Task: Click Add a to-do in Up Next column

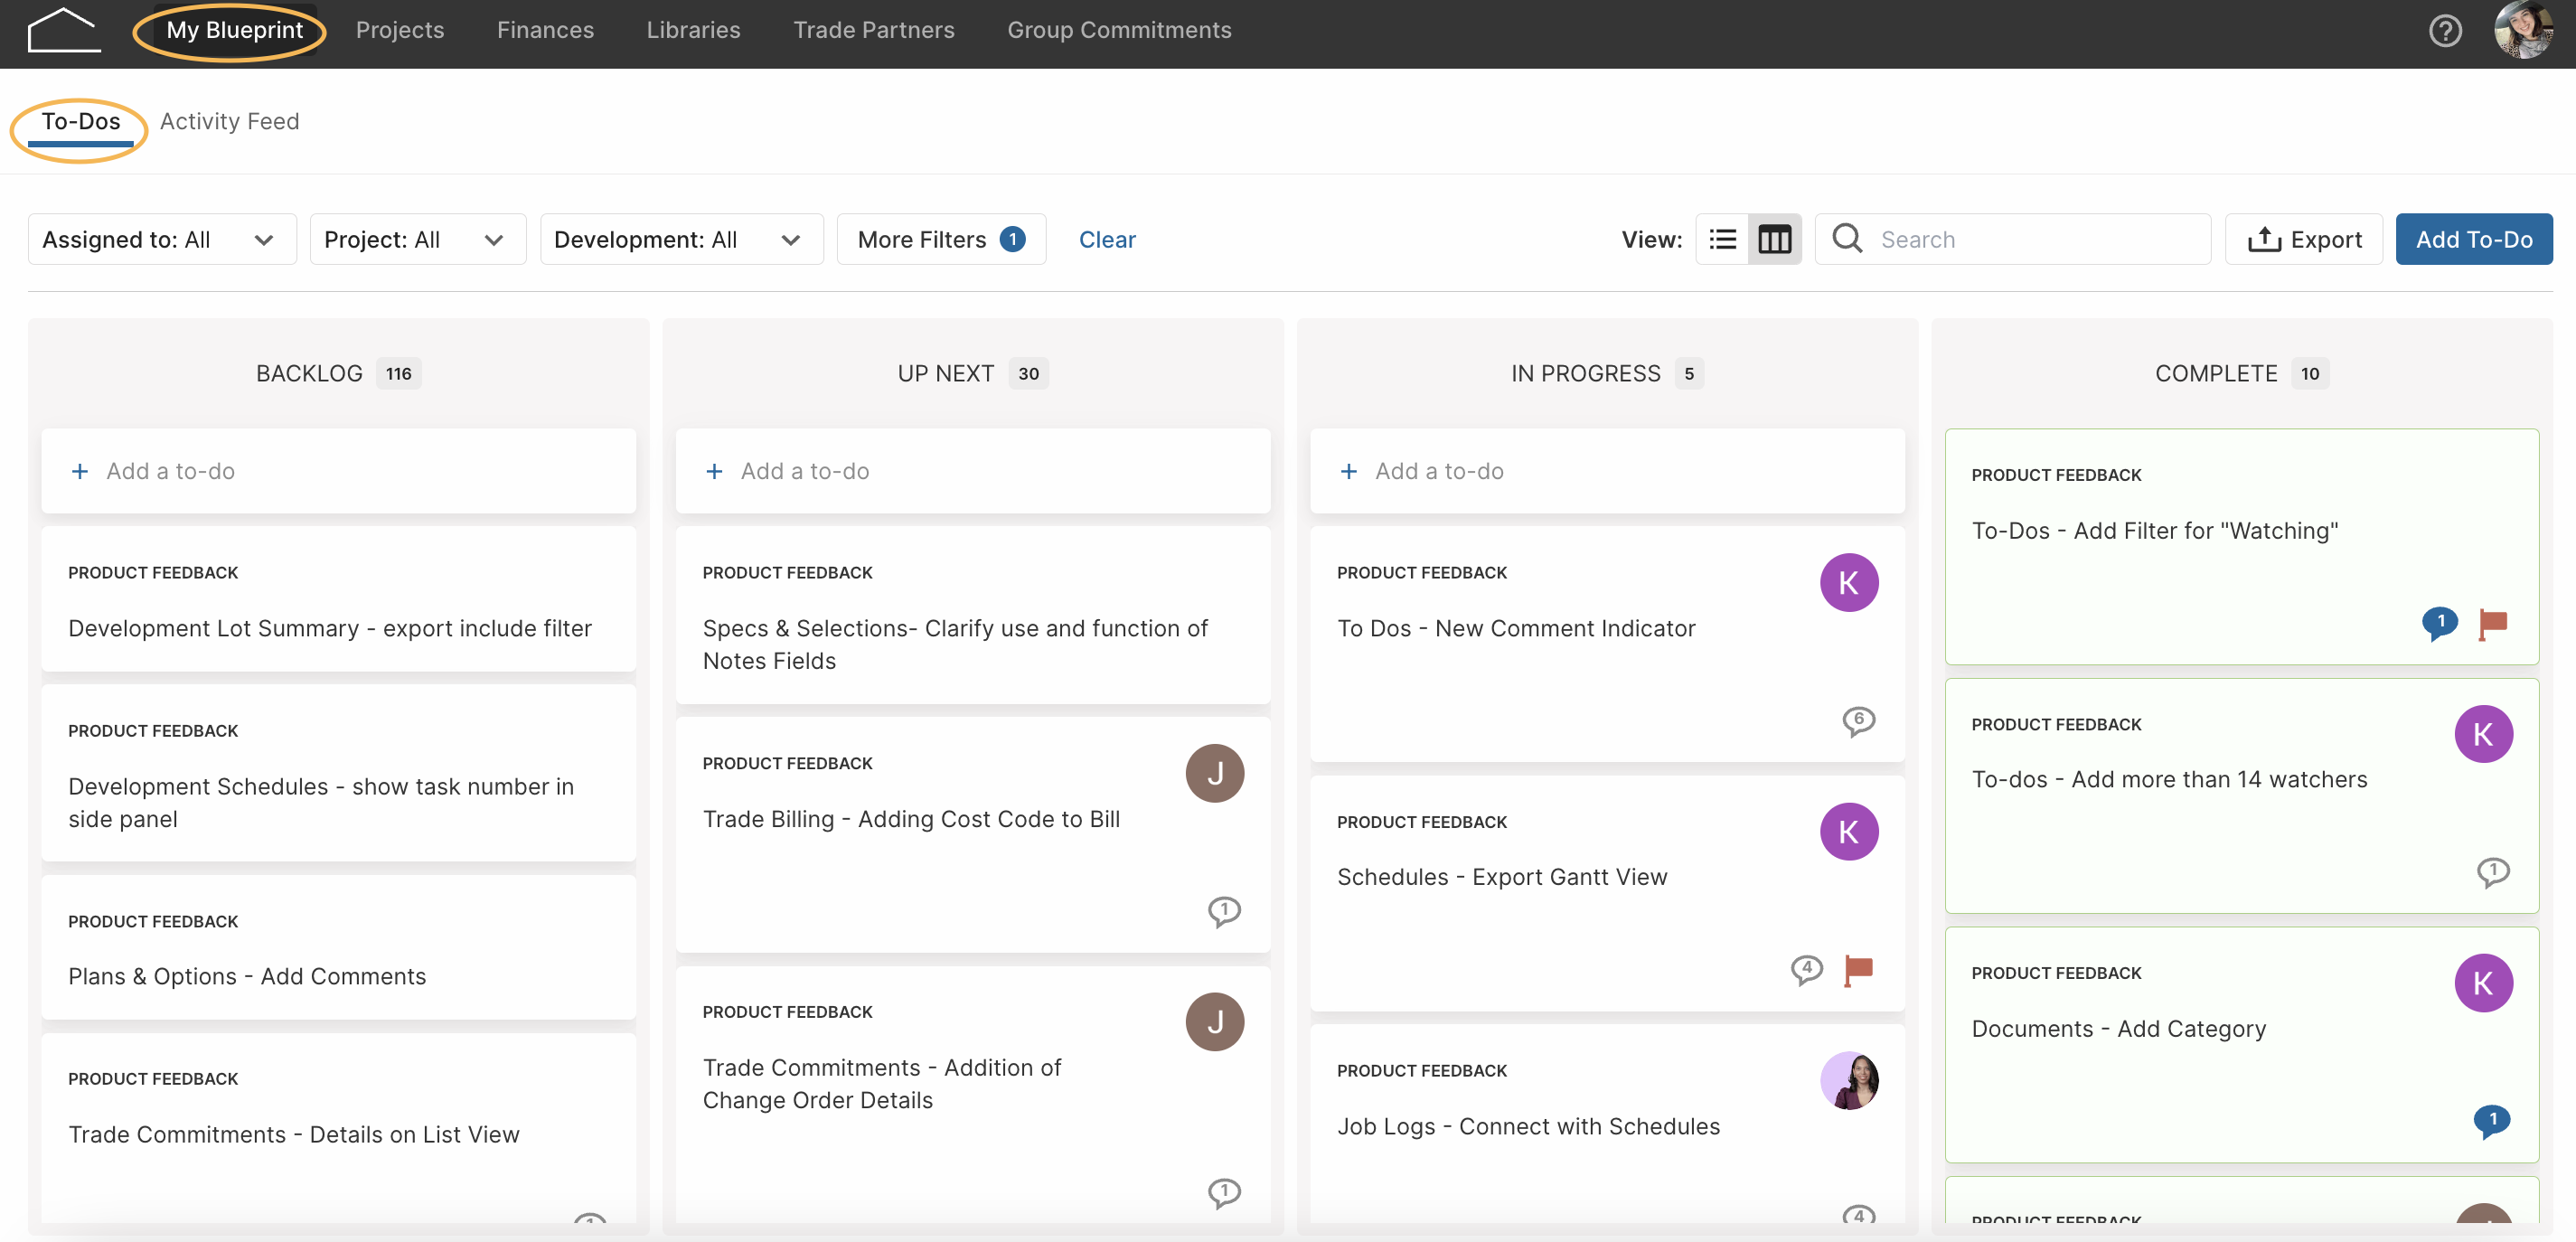Action: click(x=973, y=471)
